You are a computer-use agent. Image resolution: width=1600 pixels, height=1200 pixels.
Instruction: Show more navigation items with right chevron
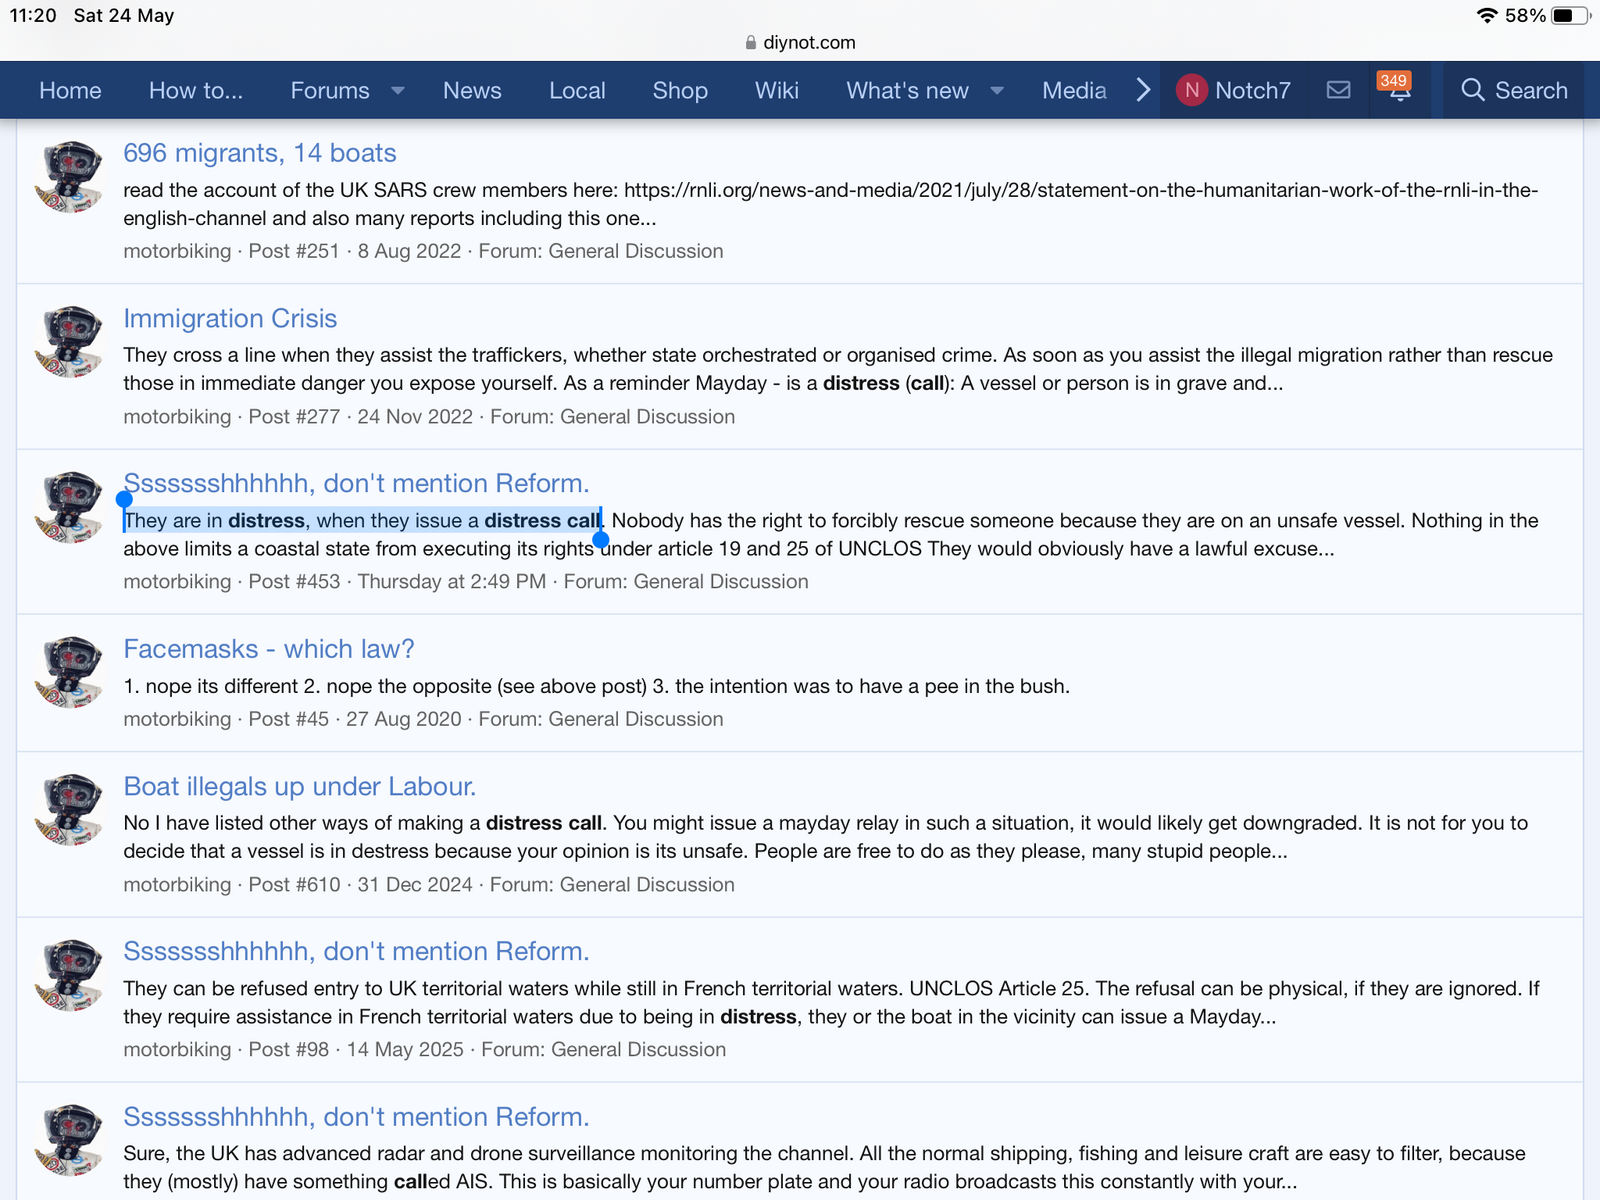click(x=1143, y=90)
